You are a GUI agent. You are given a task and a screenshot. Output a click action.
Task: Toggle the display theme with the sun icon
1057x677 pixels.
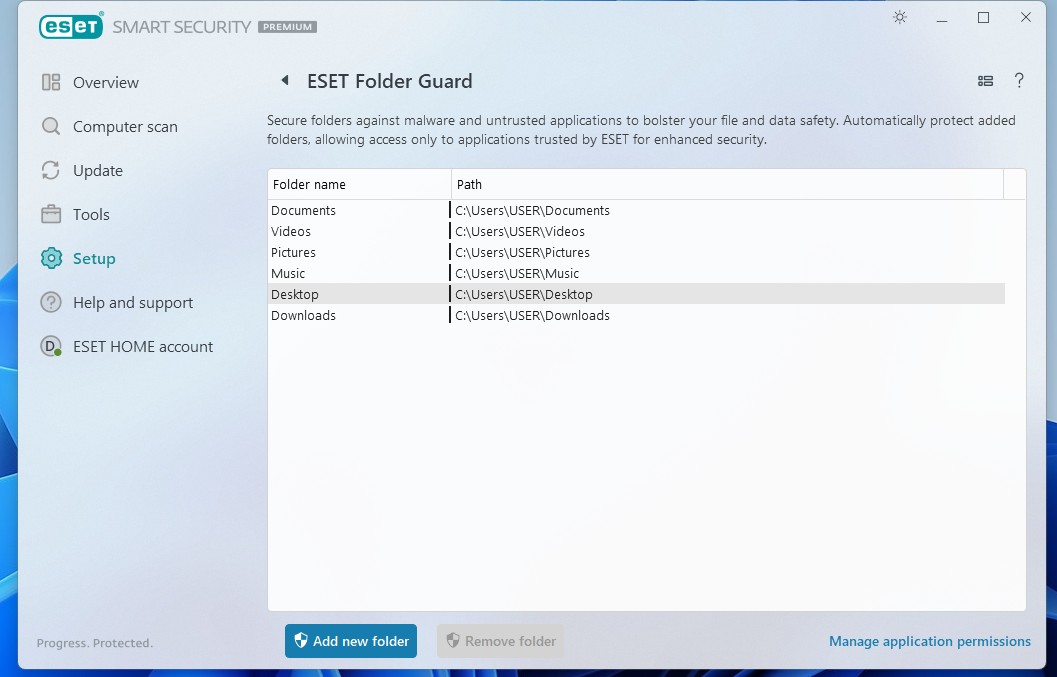(899, 17)
